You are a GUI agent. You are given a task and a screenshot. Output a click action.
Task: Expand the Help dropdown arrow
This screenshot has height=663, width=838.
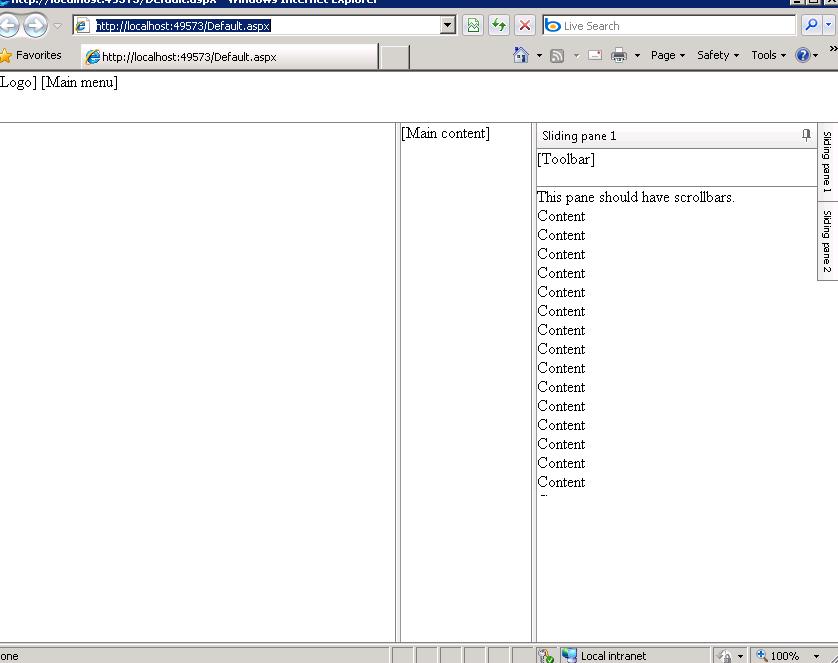click(816, 56)
